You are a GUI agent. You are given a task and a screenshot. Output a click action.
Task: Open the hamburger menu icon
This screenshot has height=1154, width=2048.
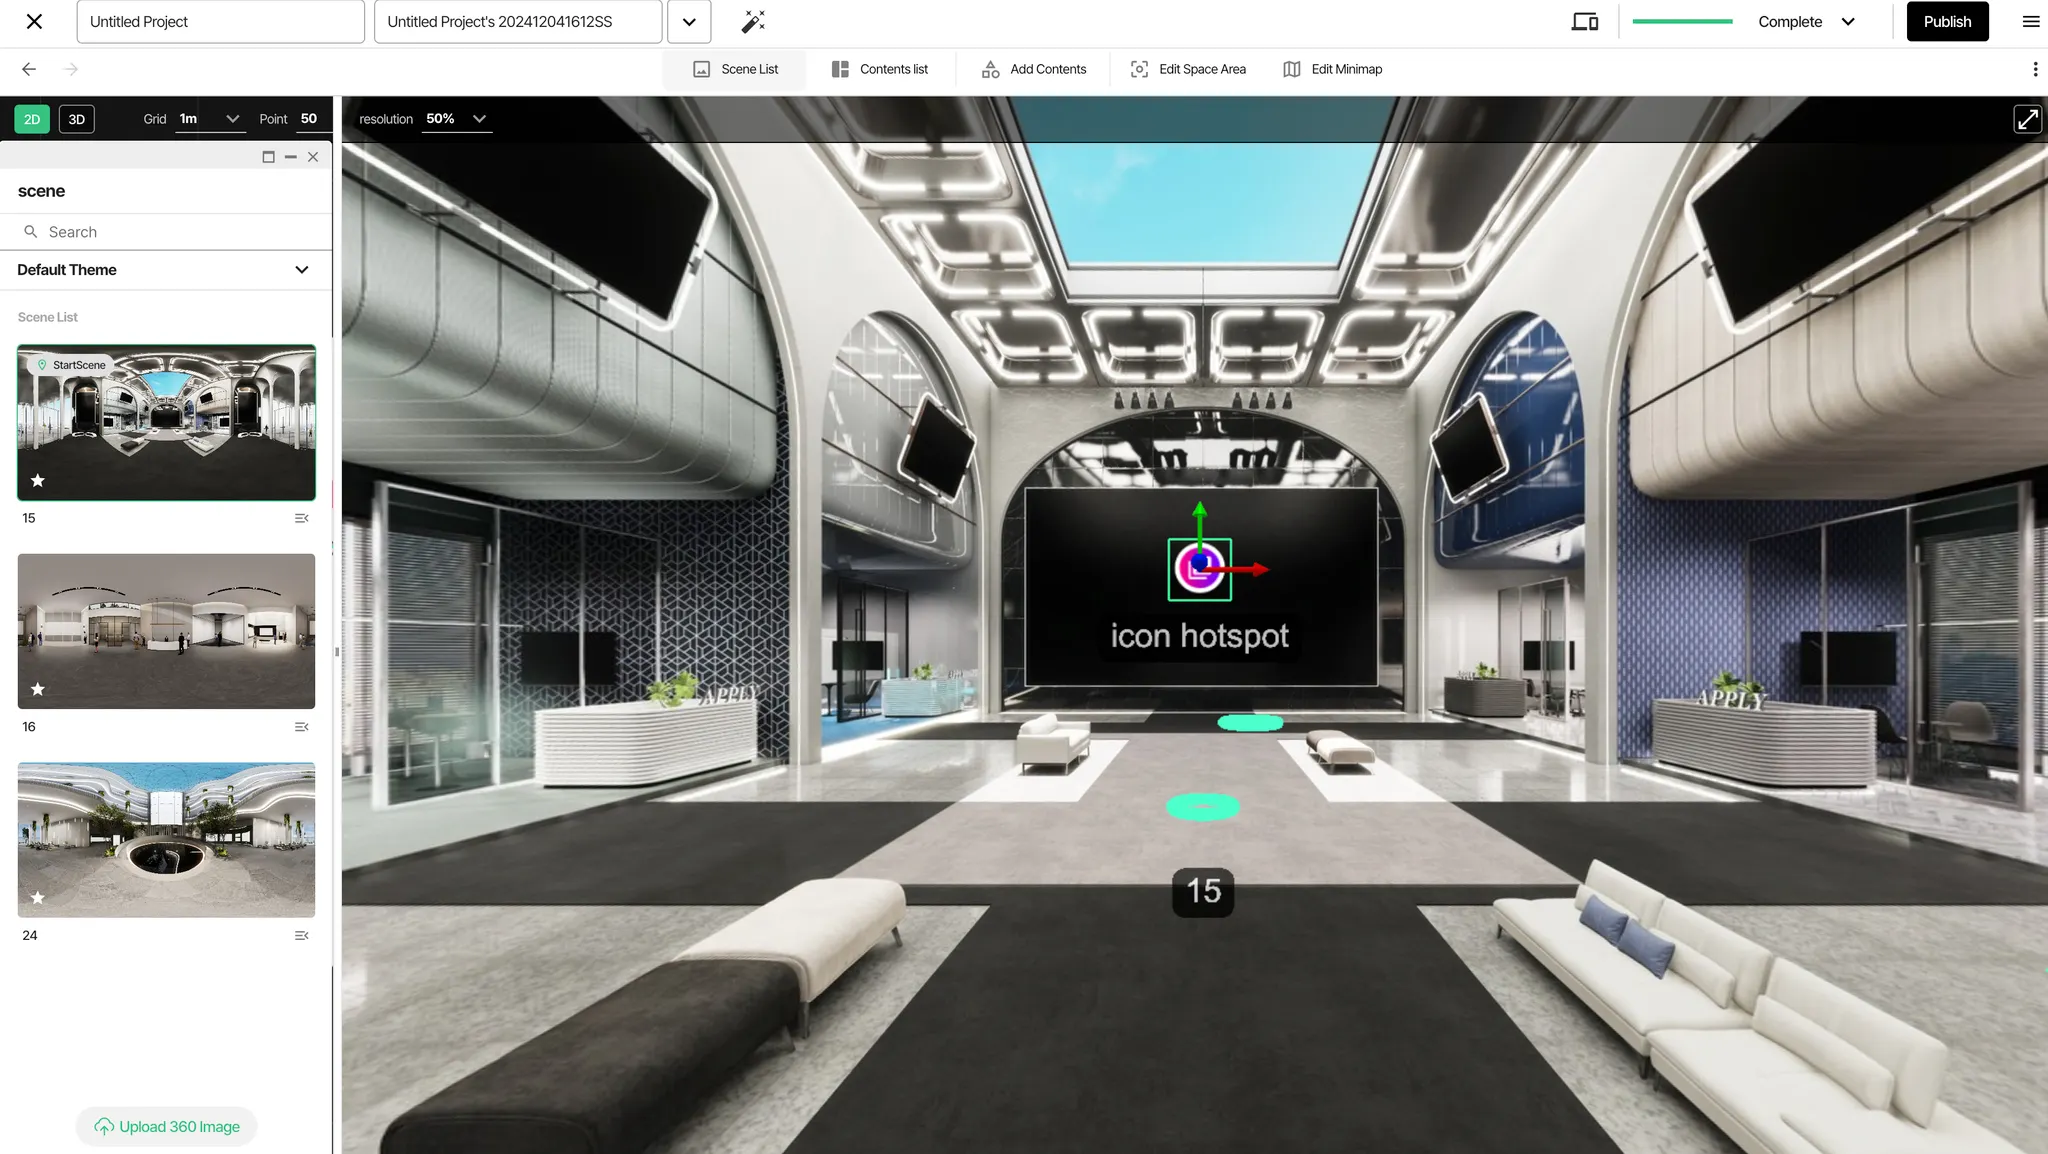[2030, 21]
